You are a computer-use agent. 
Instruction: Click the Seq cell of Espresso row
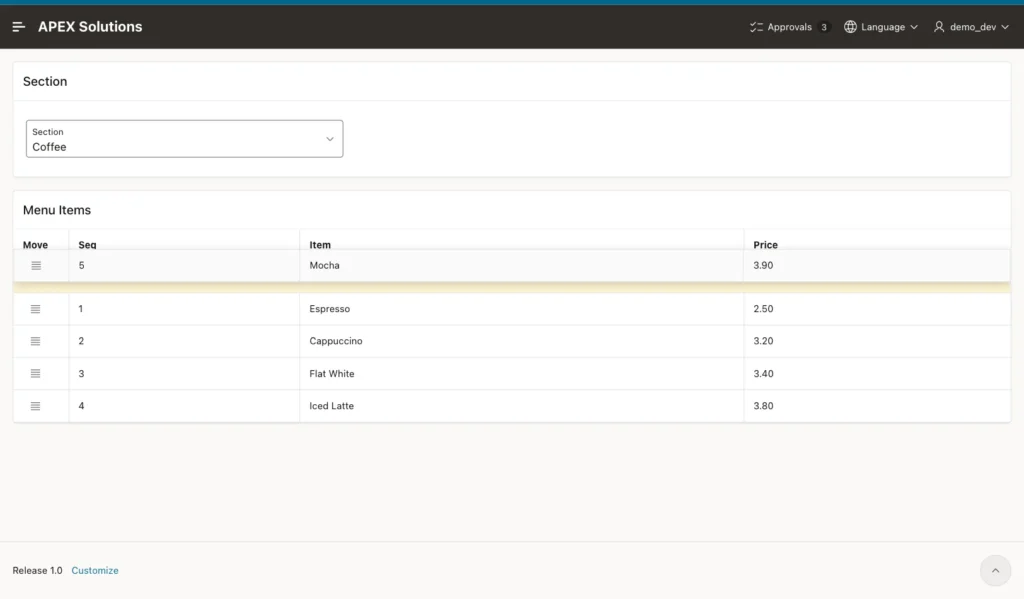click(x=184, y=309)
